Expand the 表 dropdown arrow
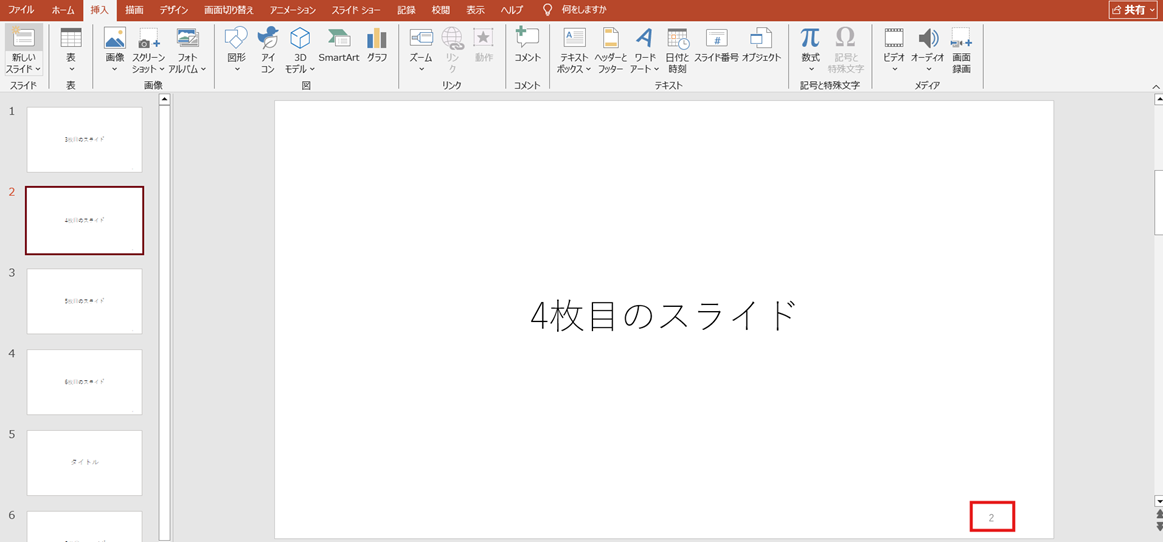This screenshot has width=1163, height=542. (x=70, y=69)
